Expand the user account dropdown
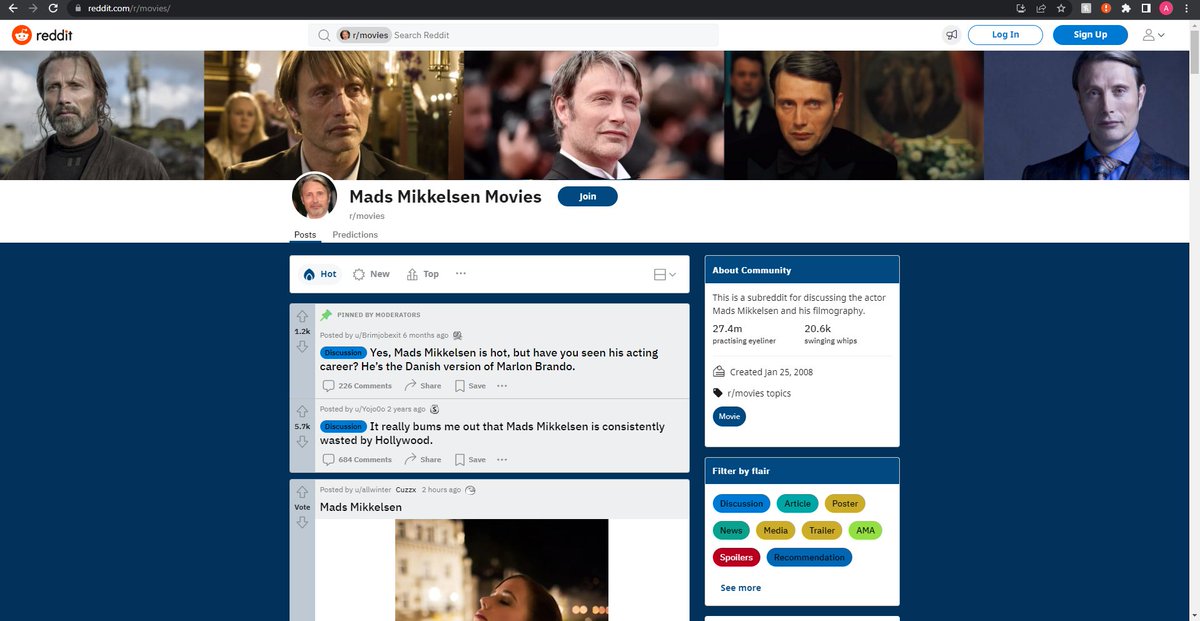 click(x=1154, y=35)
